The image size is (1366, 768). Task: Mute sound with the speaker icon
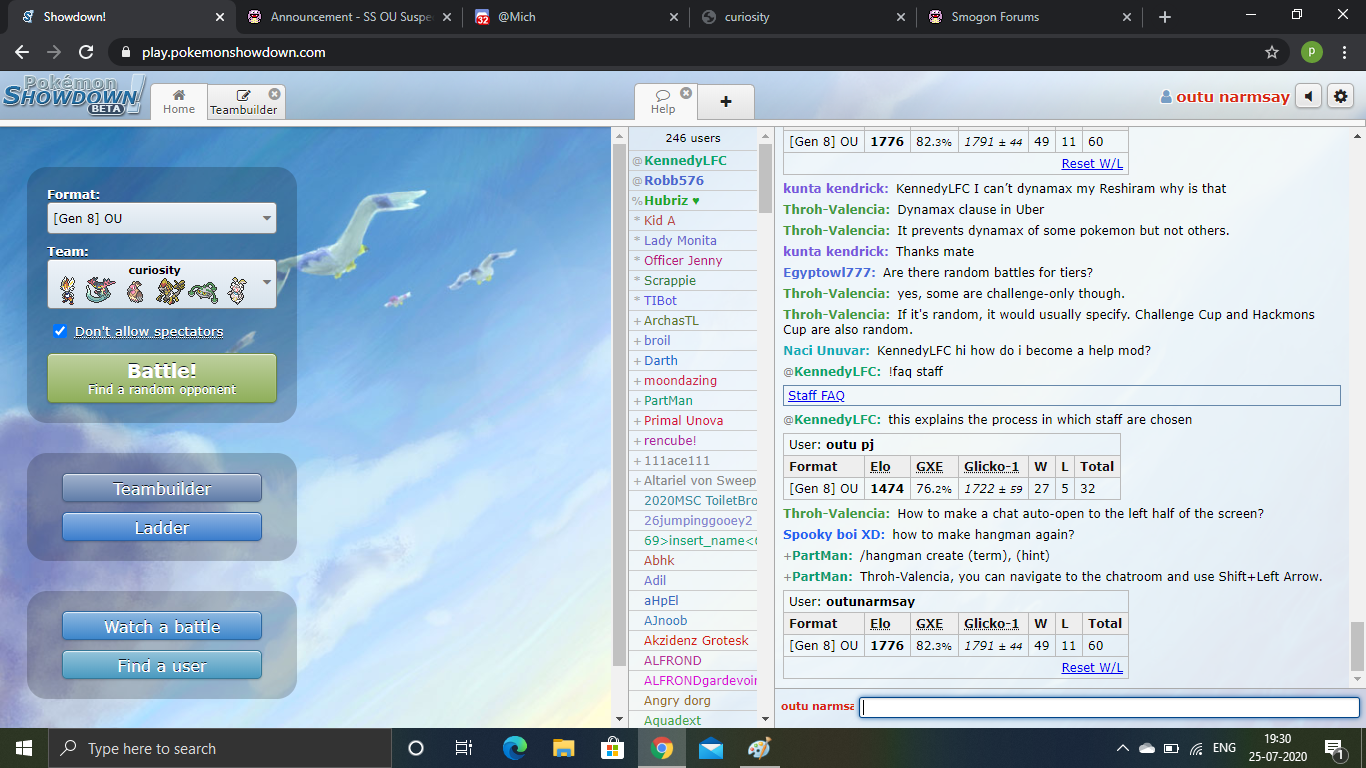(x=1308, y=97)
